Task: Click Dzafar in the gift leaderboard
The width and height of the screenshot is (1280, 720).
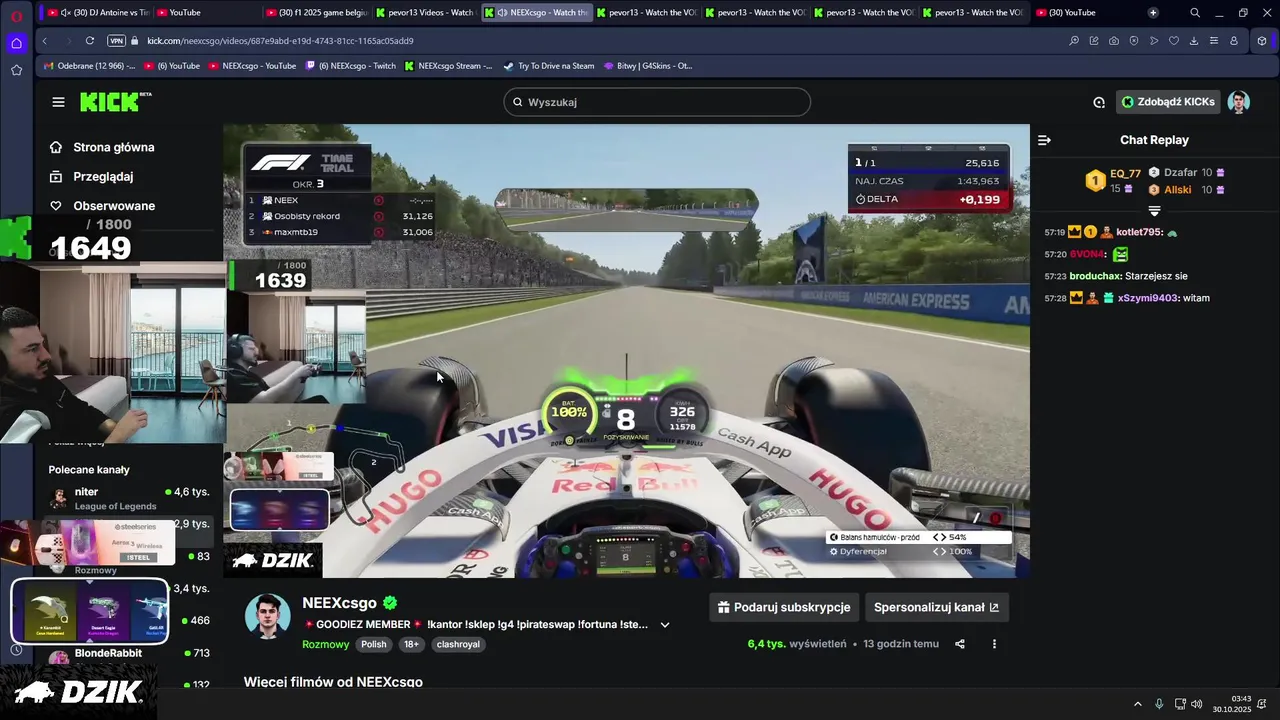Action: [1180, 172]
